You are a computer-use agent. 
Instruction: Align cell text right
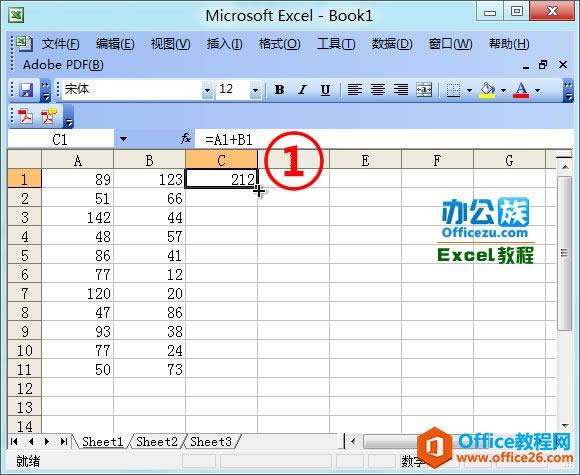click(x=401, y=90)
